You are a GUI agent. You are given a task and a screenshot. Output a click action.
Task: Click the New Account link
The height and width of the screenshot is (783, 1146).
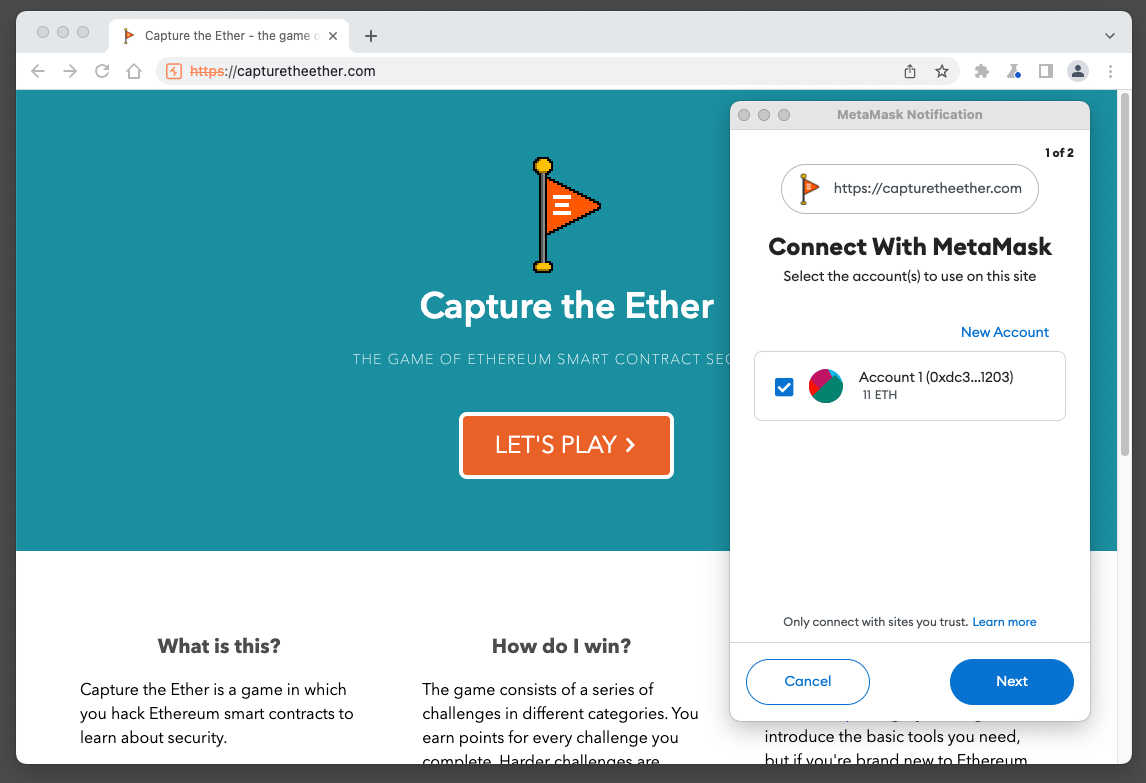1005,332
